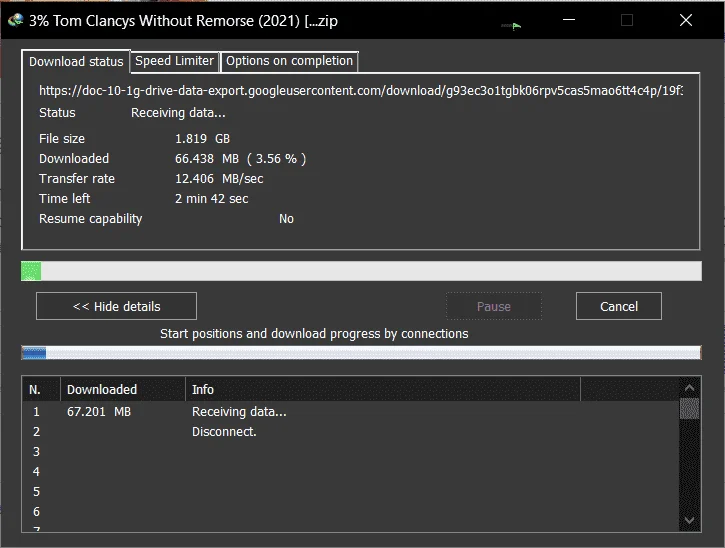Close the download window
This screenshot has width=725, height=548.
[x=686, y=20]
